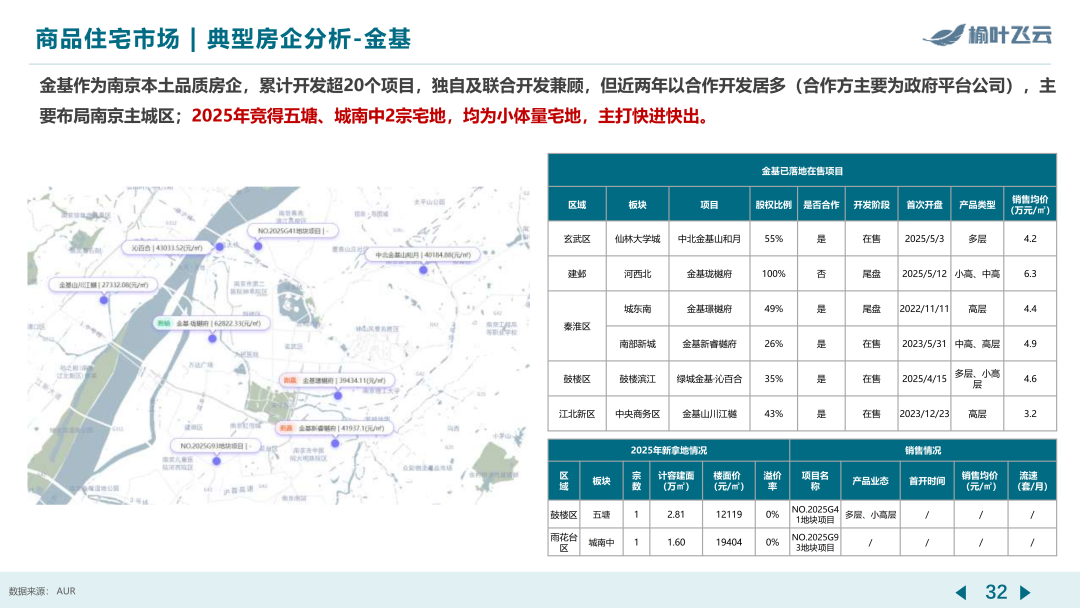The height and width of the screenshot is (608, 1080).
Task: Open the 金基璟樾府 39434.11 map label
Action: click(x=337, y=380)
